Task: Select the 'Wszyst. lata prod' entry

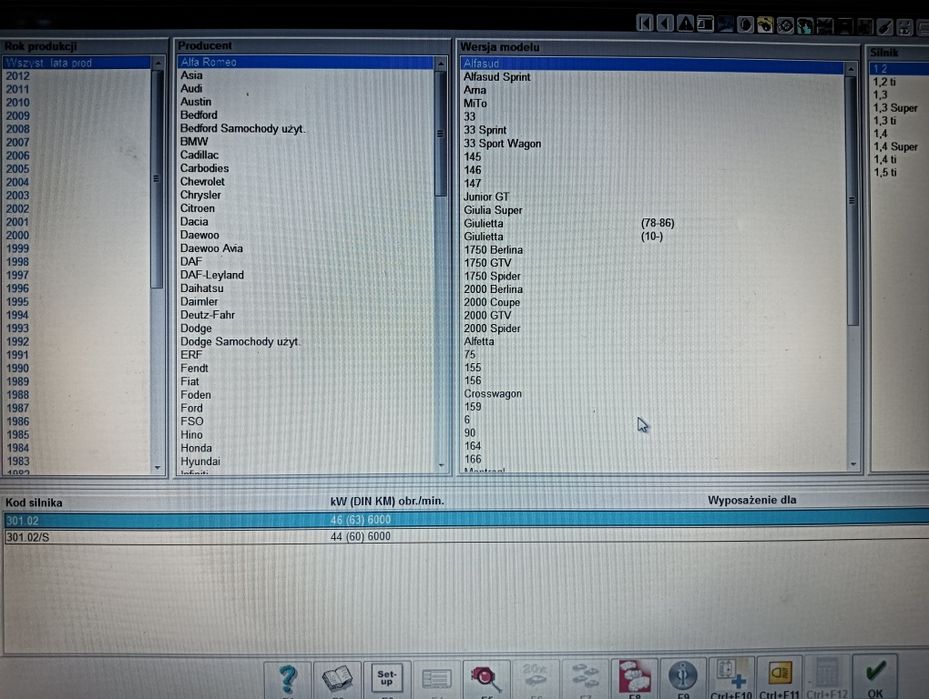Action: tap(77, 63)
